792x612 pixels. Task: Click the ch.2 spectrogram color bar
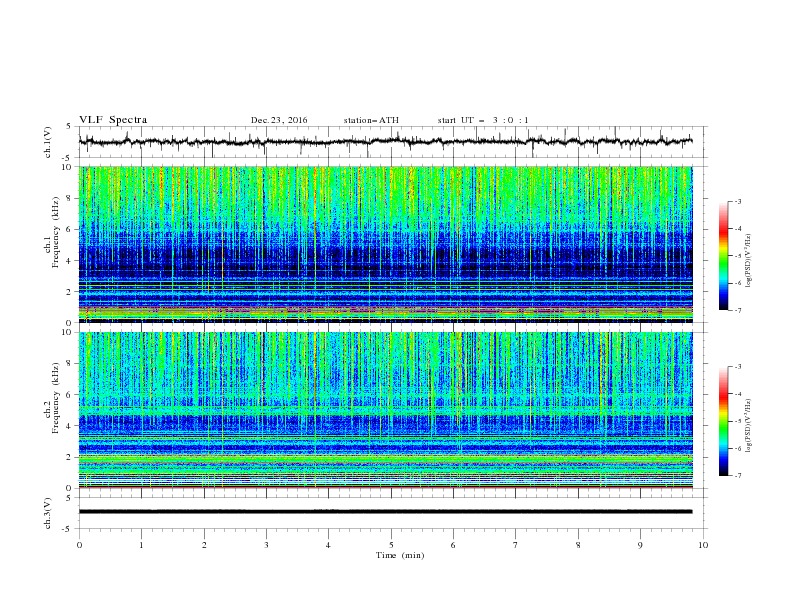[x=723, y=421]
